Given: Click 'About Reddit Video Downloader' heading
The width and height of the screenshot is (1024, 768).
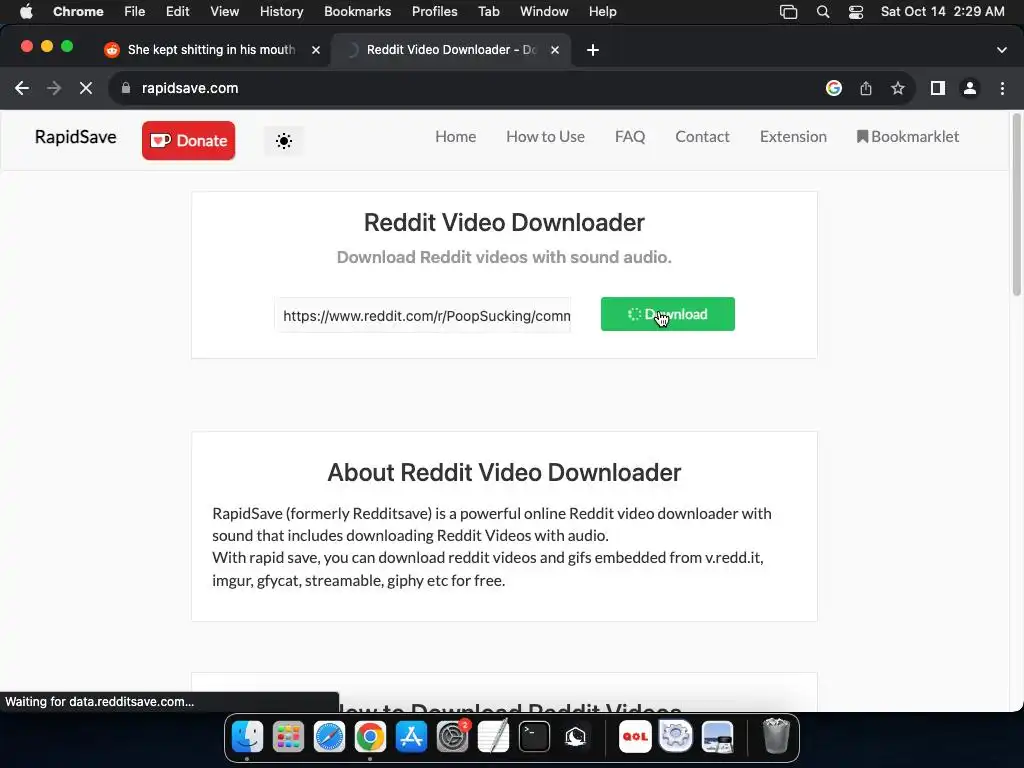Looking at the screenshot, I should click(x=504, y=472).
